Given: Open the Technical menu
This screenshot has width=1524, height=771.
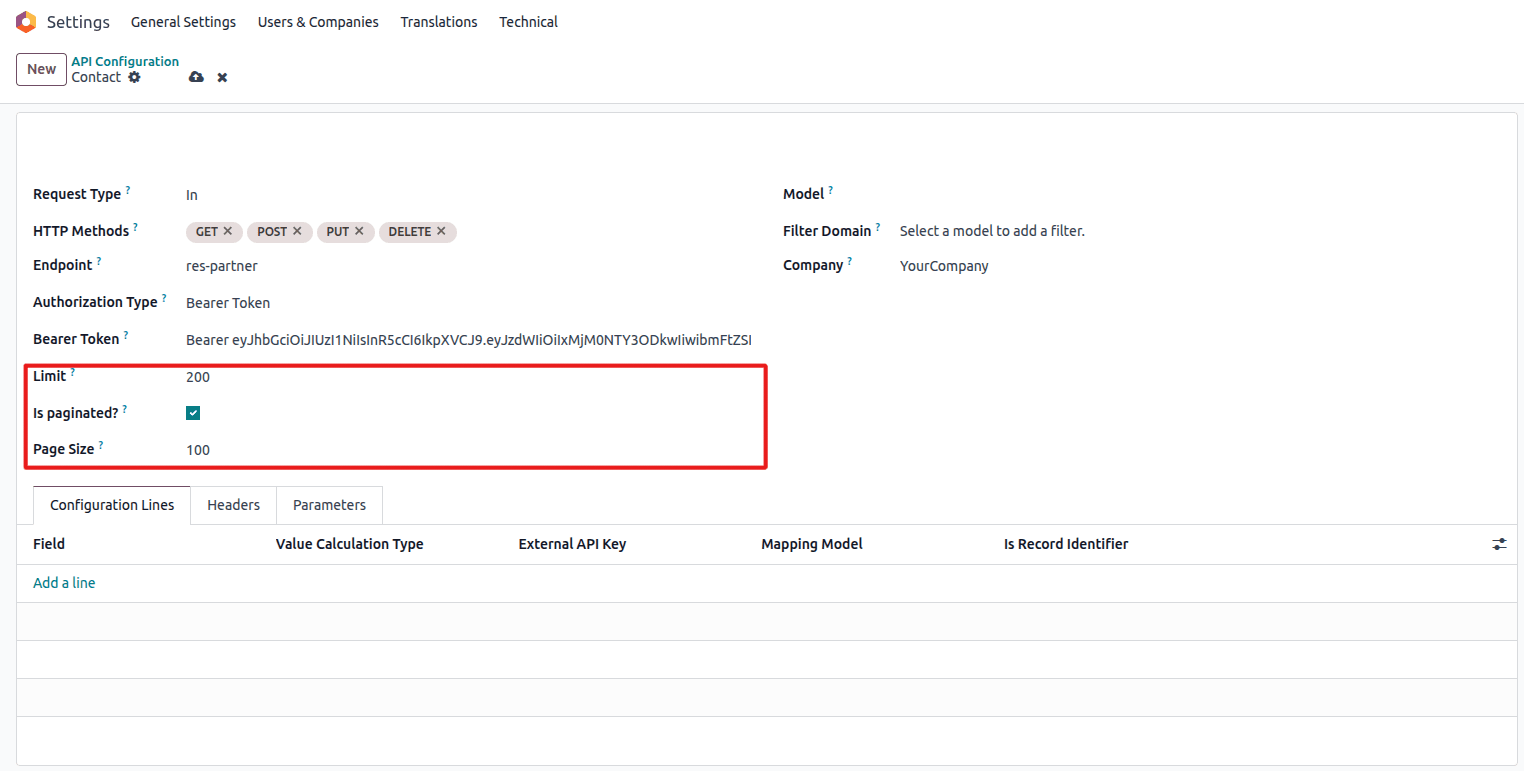Looking at the screenshot, I should pos(528,22).
